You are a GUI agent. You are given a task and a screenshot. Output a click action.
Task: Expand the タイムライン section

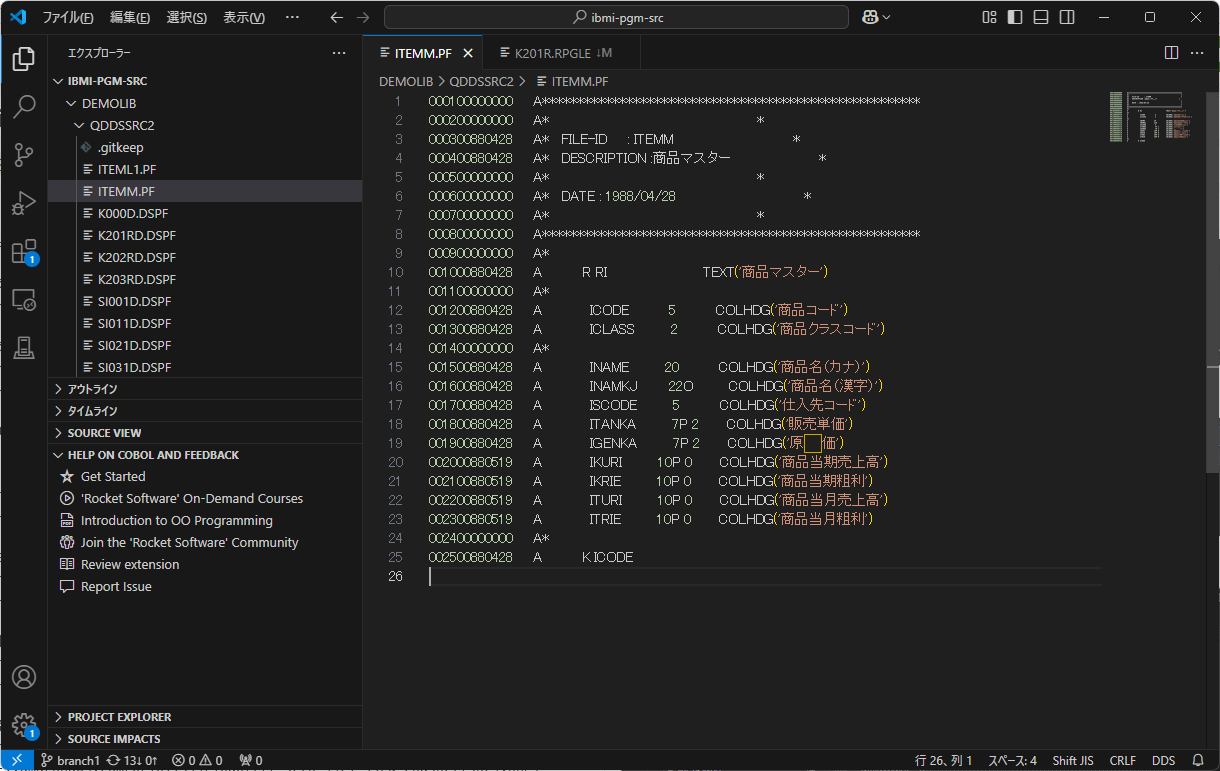(205, 411)
